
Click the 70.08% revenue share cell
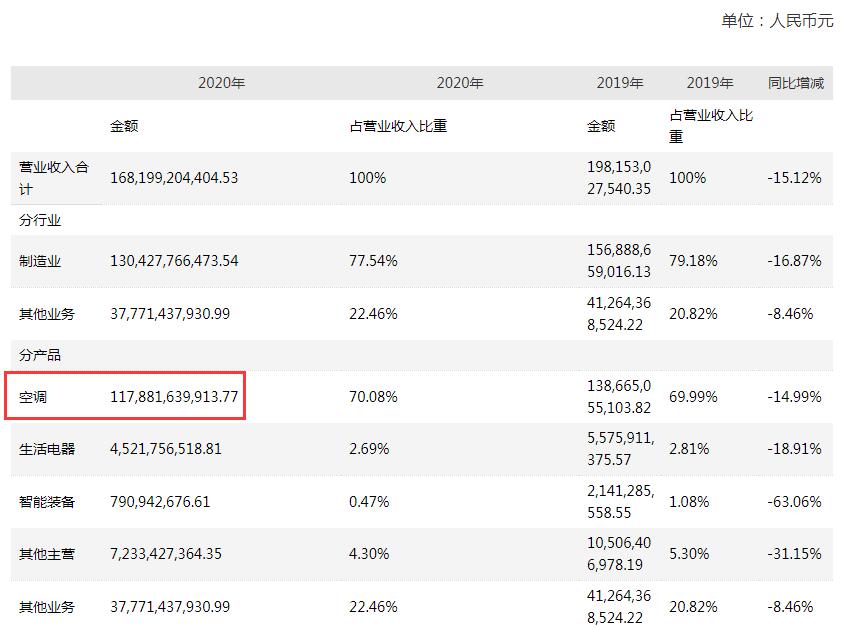(372, 397)
